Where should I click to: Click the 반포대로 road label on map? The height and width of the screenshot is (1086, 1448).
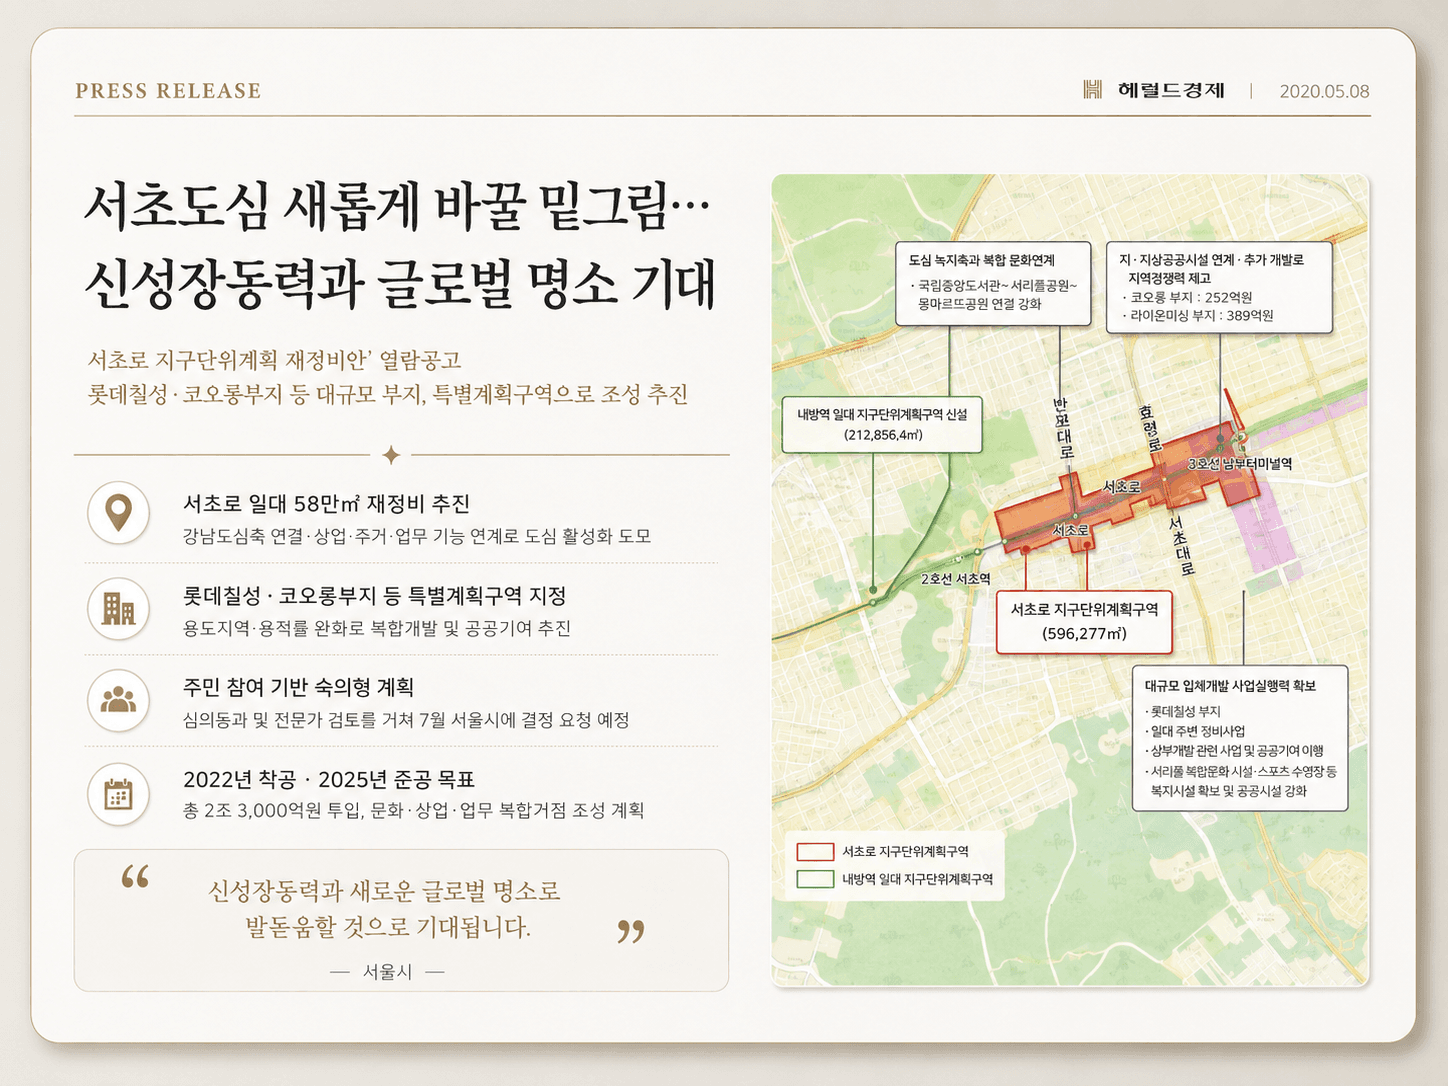(x=1063, y=429)
